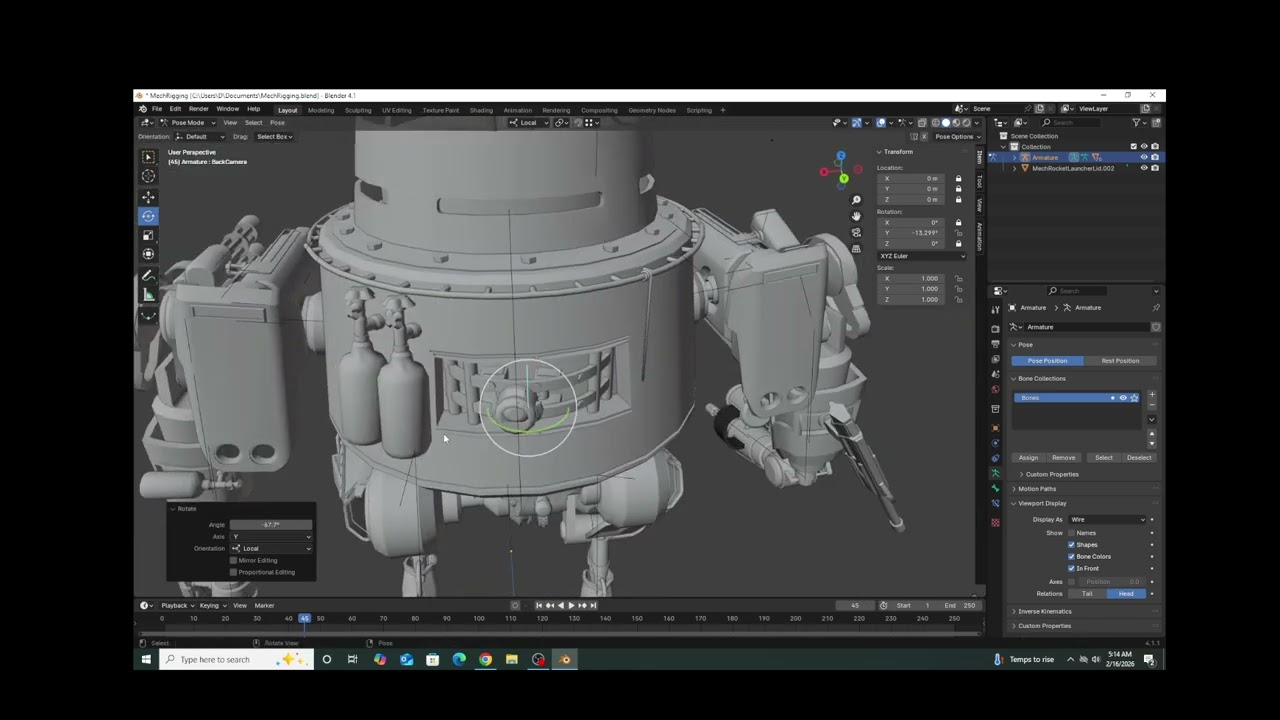Click the Measure tool icon
Image resolution: width=1280 pixels, height=720 pixels.
tap(148, 295)
